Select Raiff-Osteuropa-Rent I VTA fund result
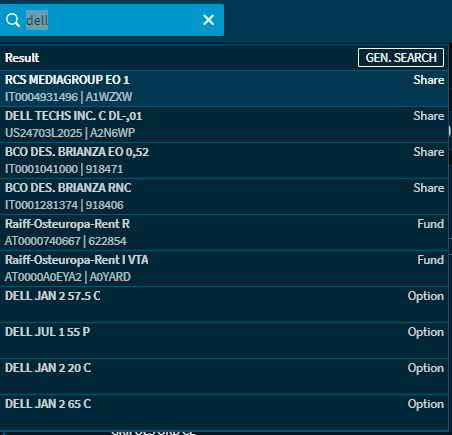 click(224, 268)
